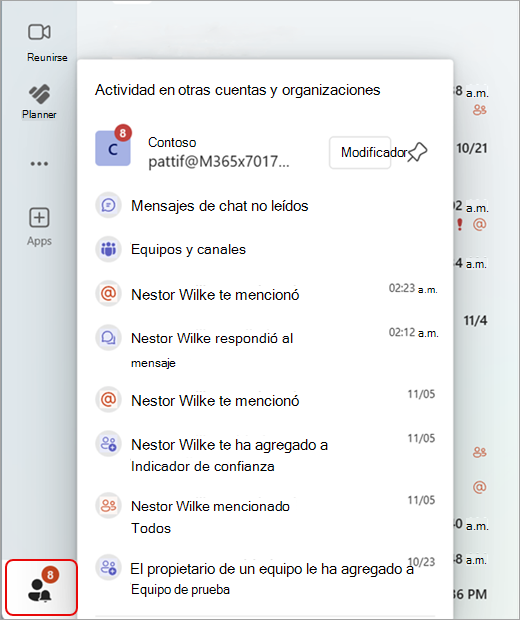
Task: Pin the Contoso account with pin icon
Action: 418,152
